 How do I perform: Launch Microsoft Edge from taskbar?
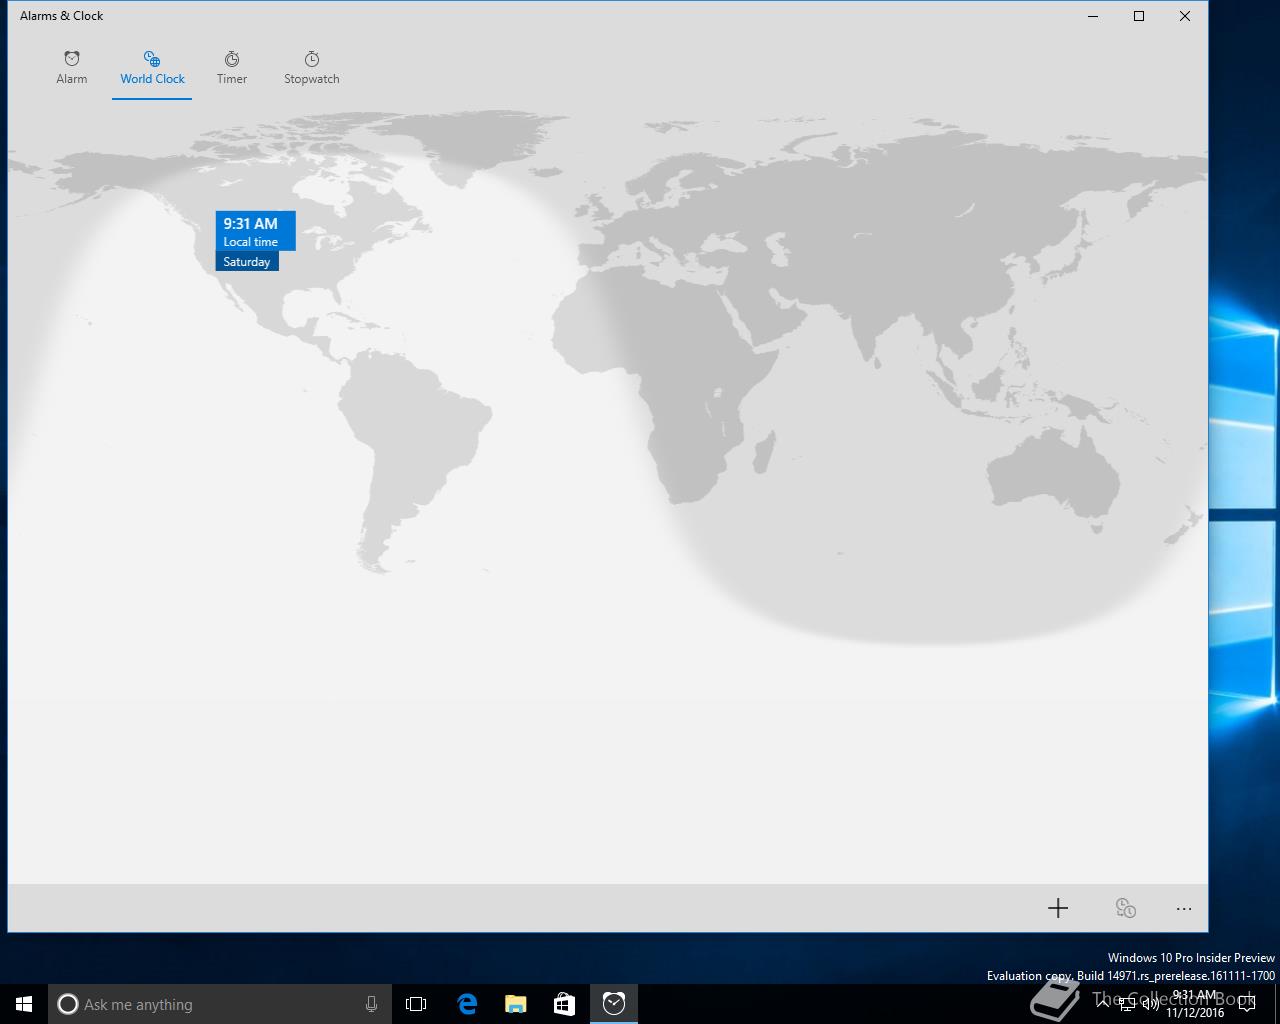pyautogui.click(x=466, y=1004)
